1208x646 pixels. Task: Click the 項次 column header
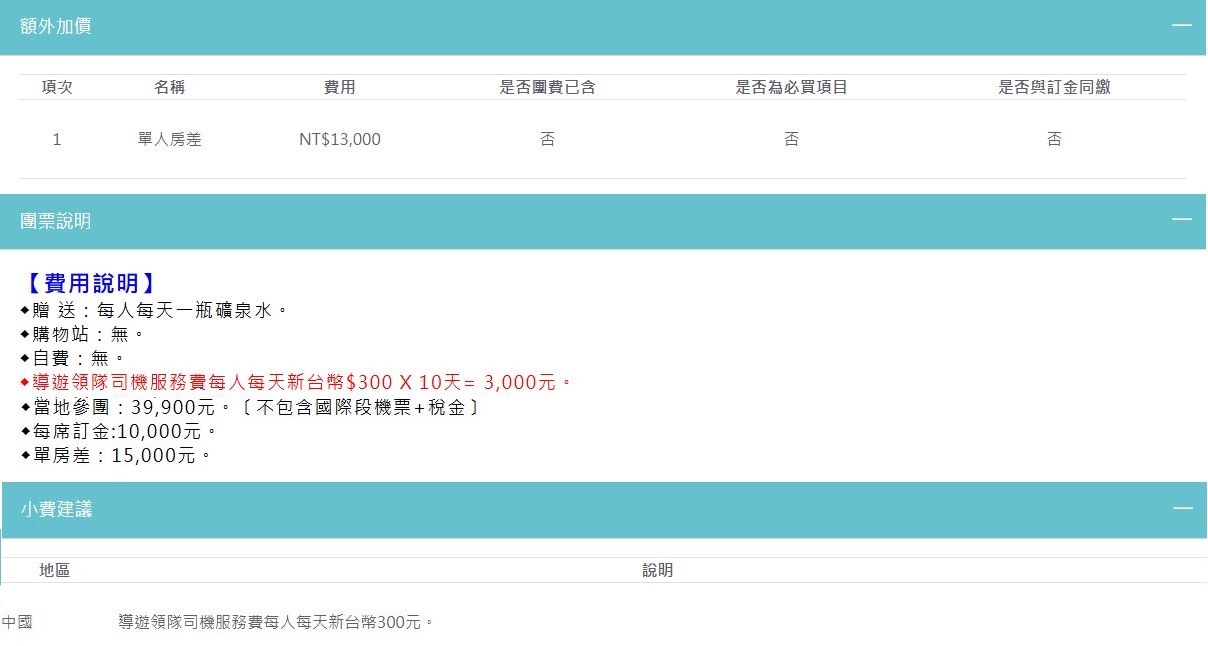(x=57, y=87)
